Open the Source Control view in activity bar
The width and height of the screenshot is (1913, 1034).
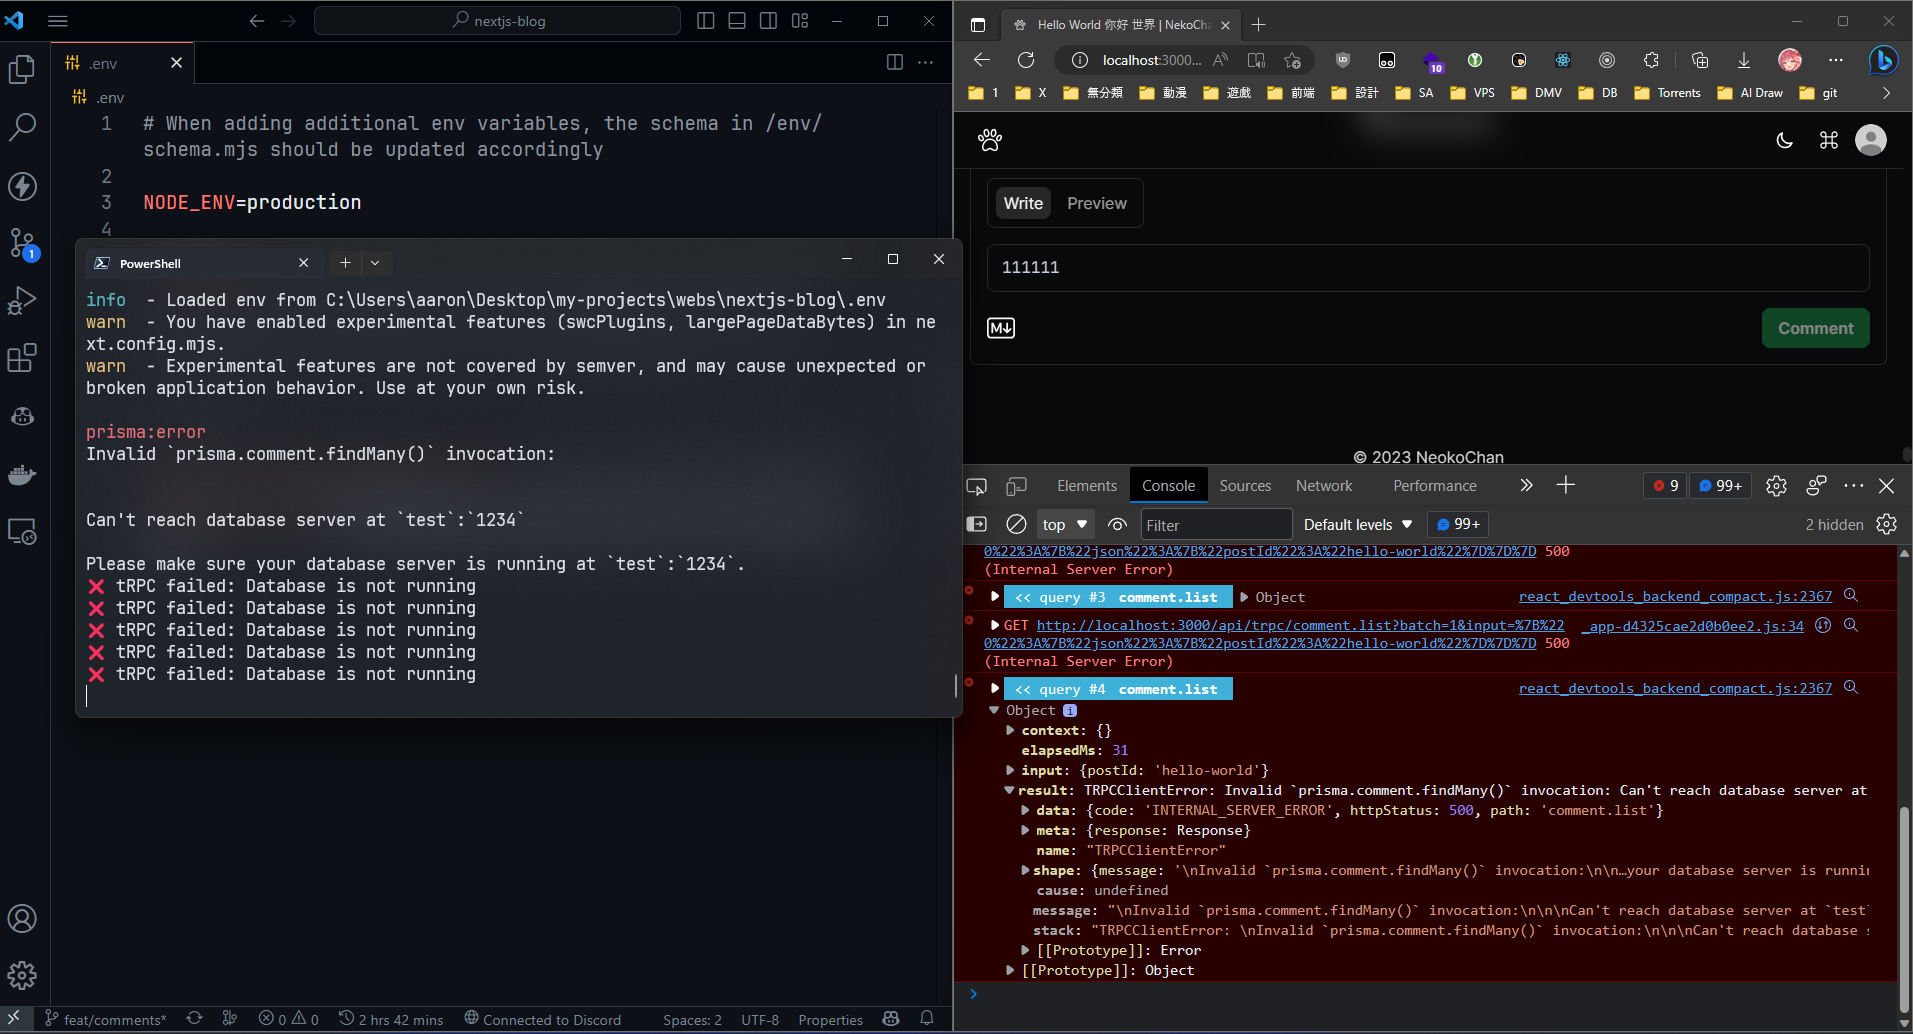click(22, 243)
